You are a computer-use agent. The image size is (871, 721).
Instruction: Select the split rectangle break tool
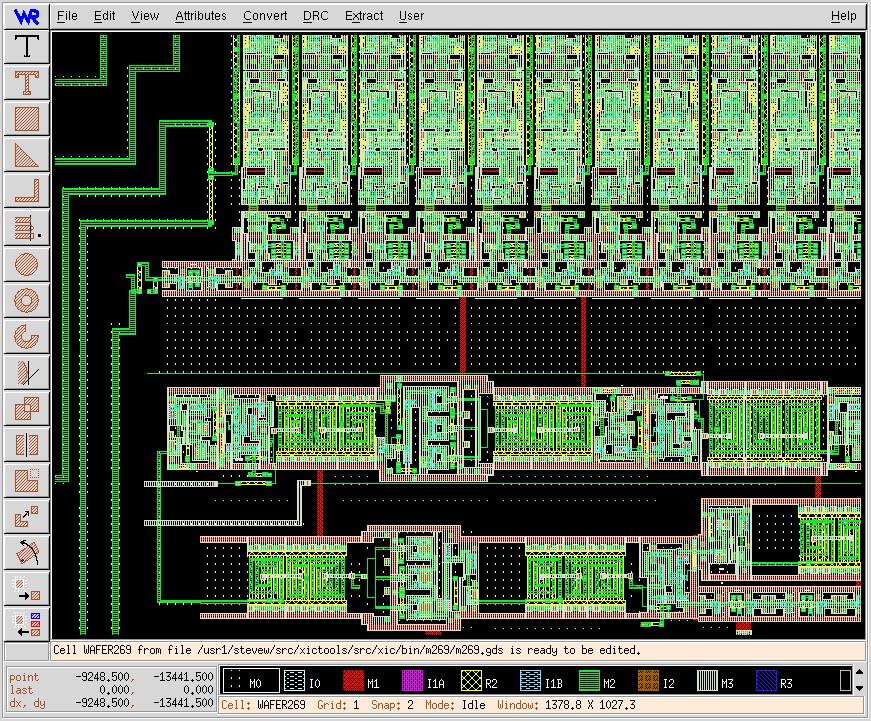(x=27, y=445)
